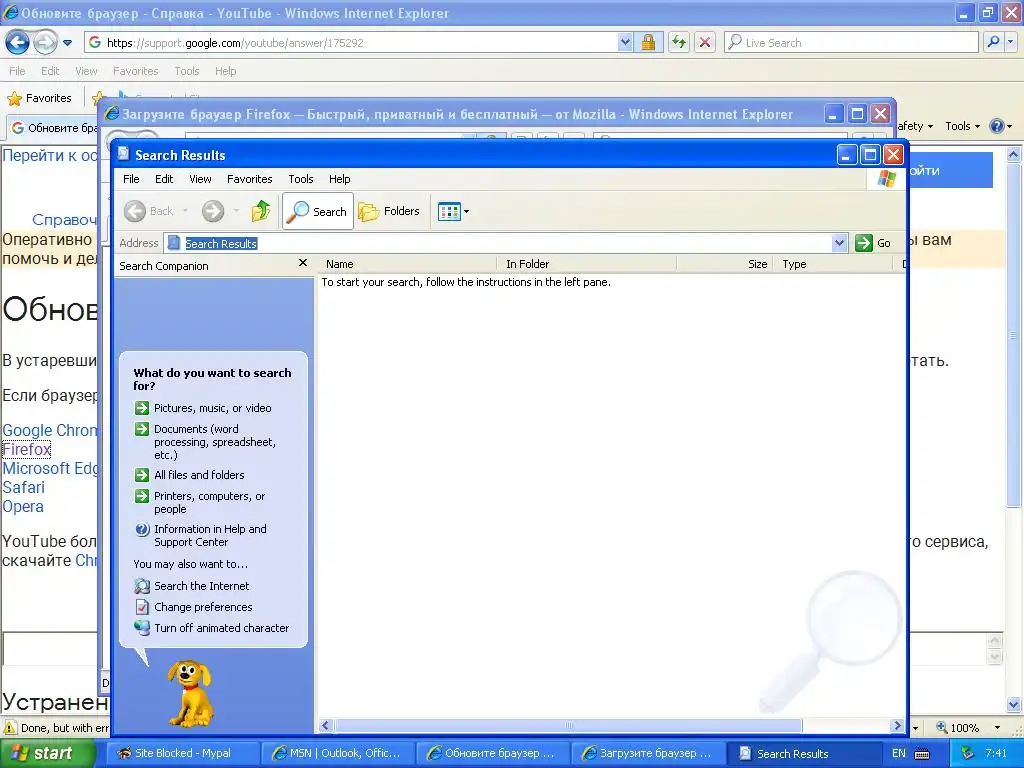Click left arrow of horizontal results scrollbar

pyautogui.click(x=326, y=726)
